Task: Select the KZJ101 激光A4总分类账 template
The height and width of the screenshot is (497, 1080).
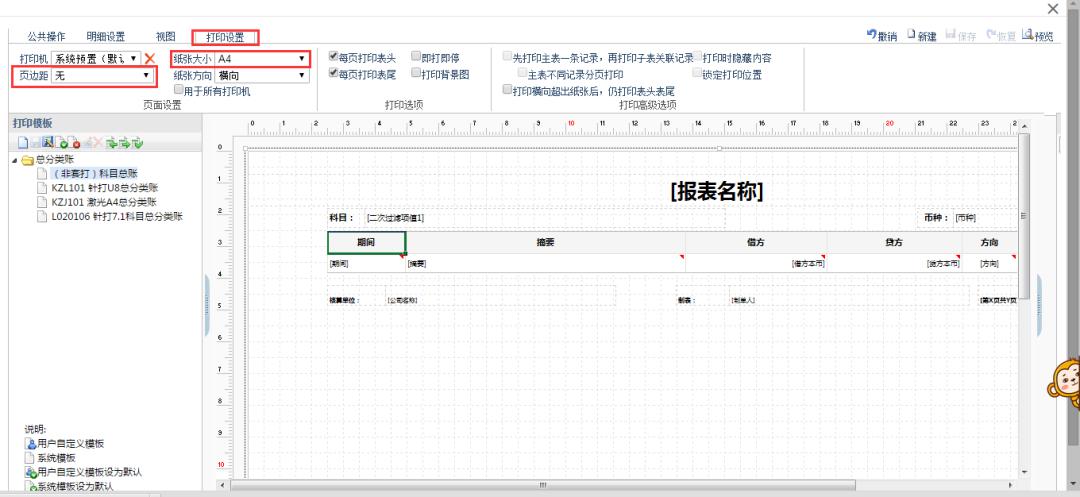Action: click(x=103, y=202)
